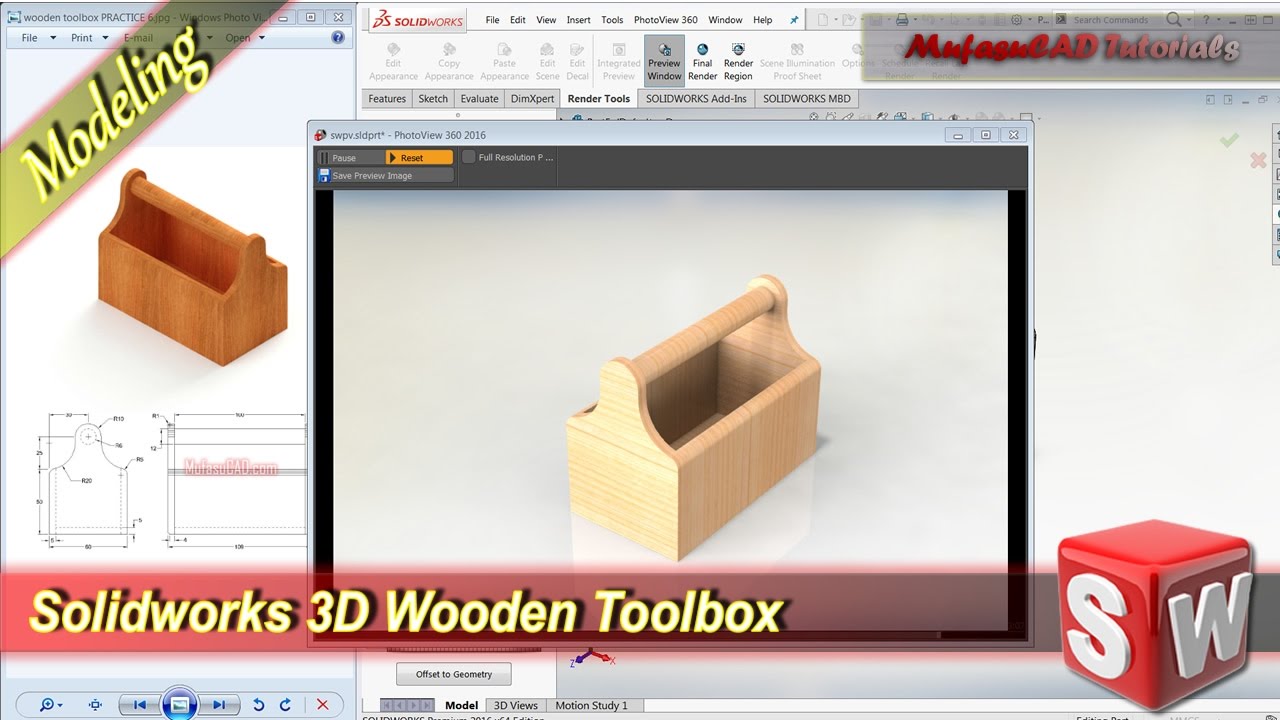Click the Search Commands magnifier icon
The height and width of the screenshot is (720, 1280).
(x=1174, y=19)
